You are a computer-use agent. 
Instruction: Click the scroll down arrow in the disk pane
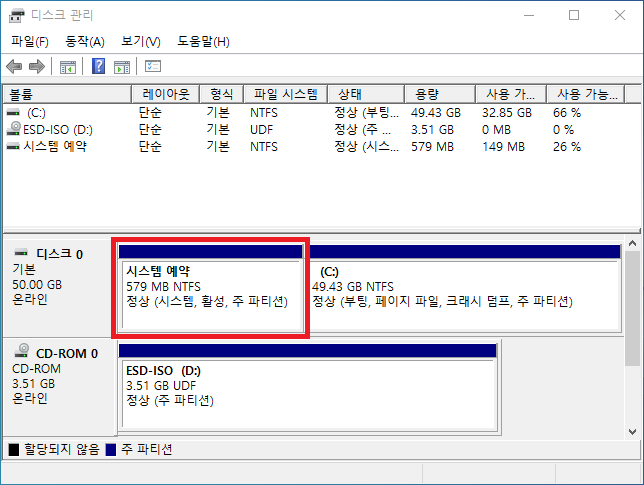coord(632,432)
